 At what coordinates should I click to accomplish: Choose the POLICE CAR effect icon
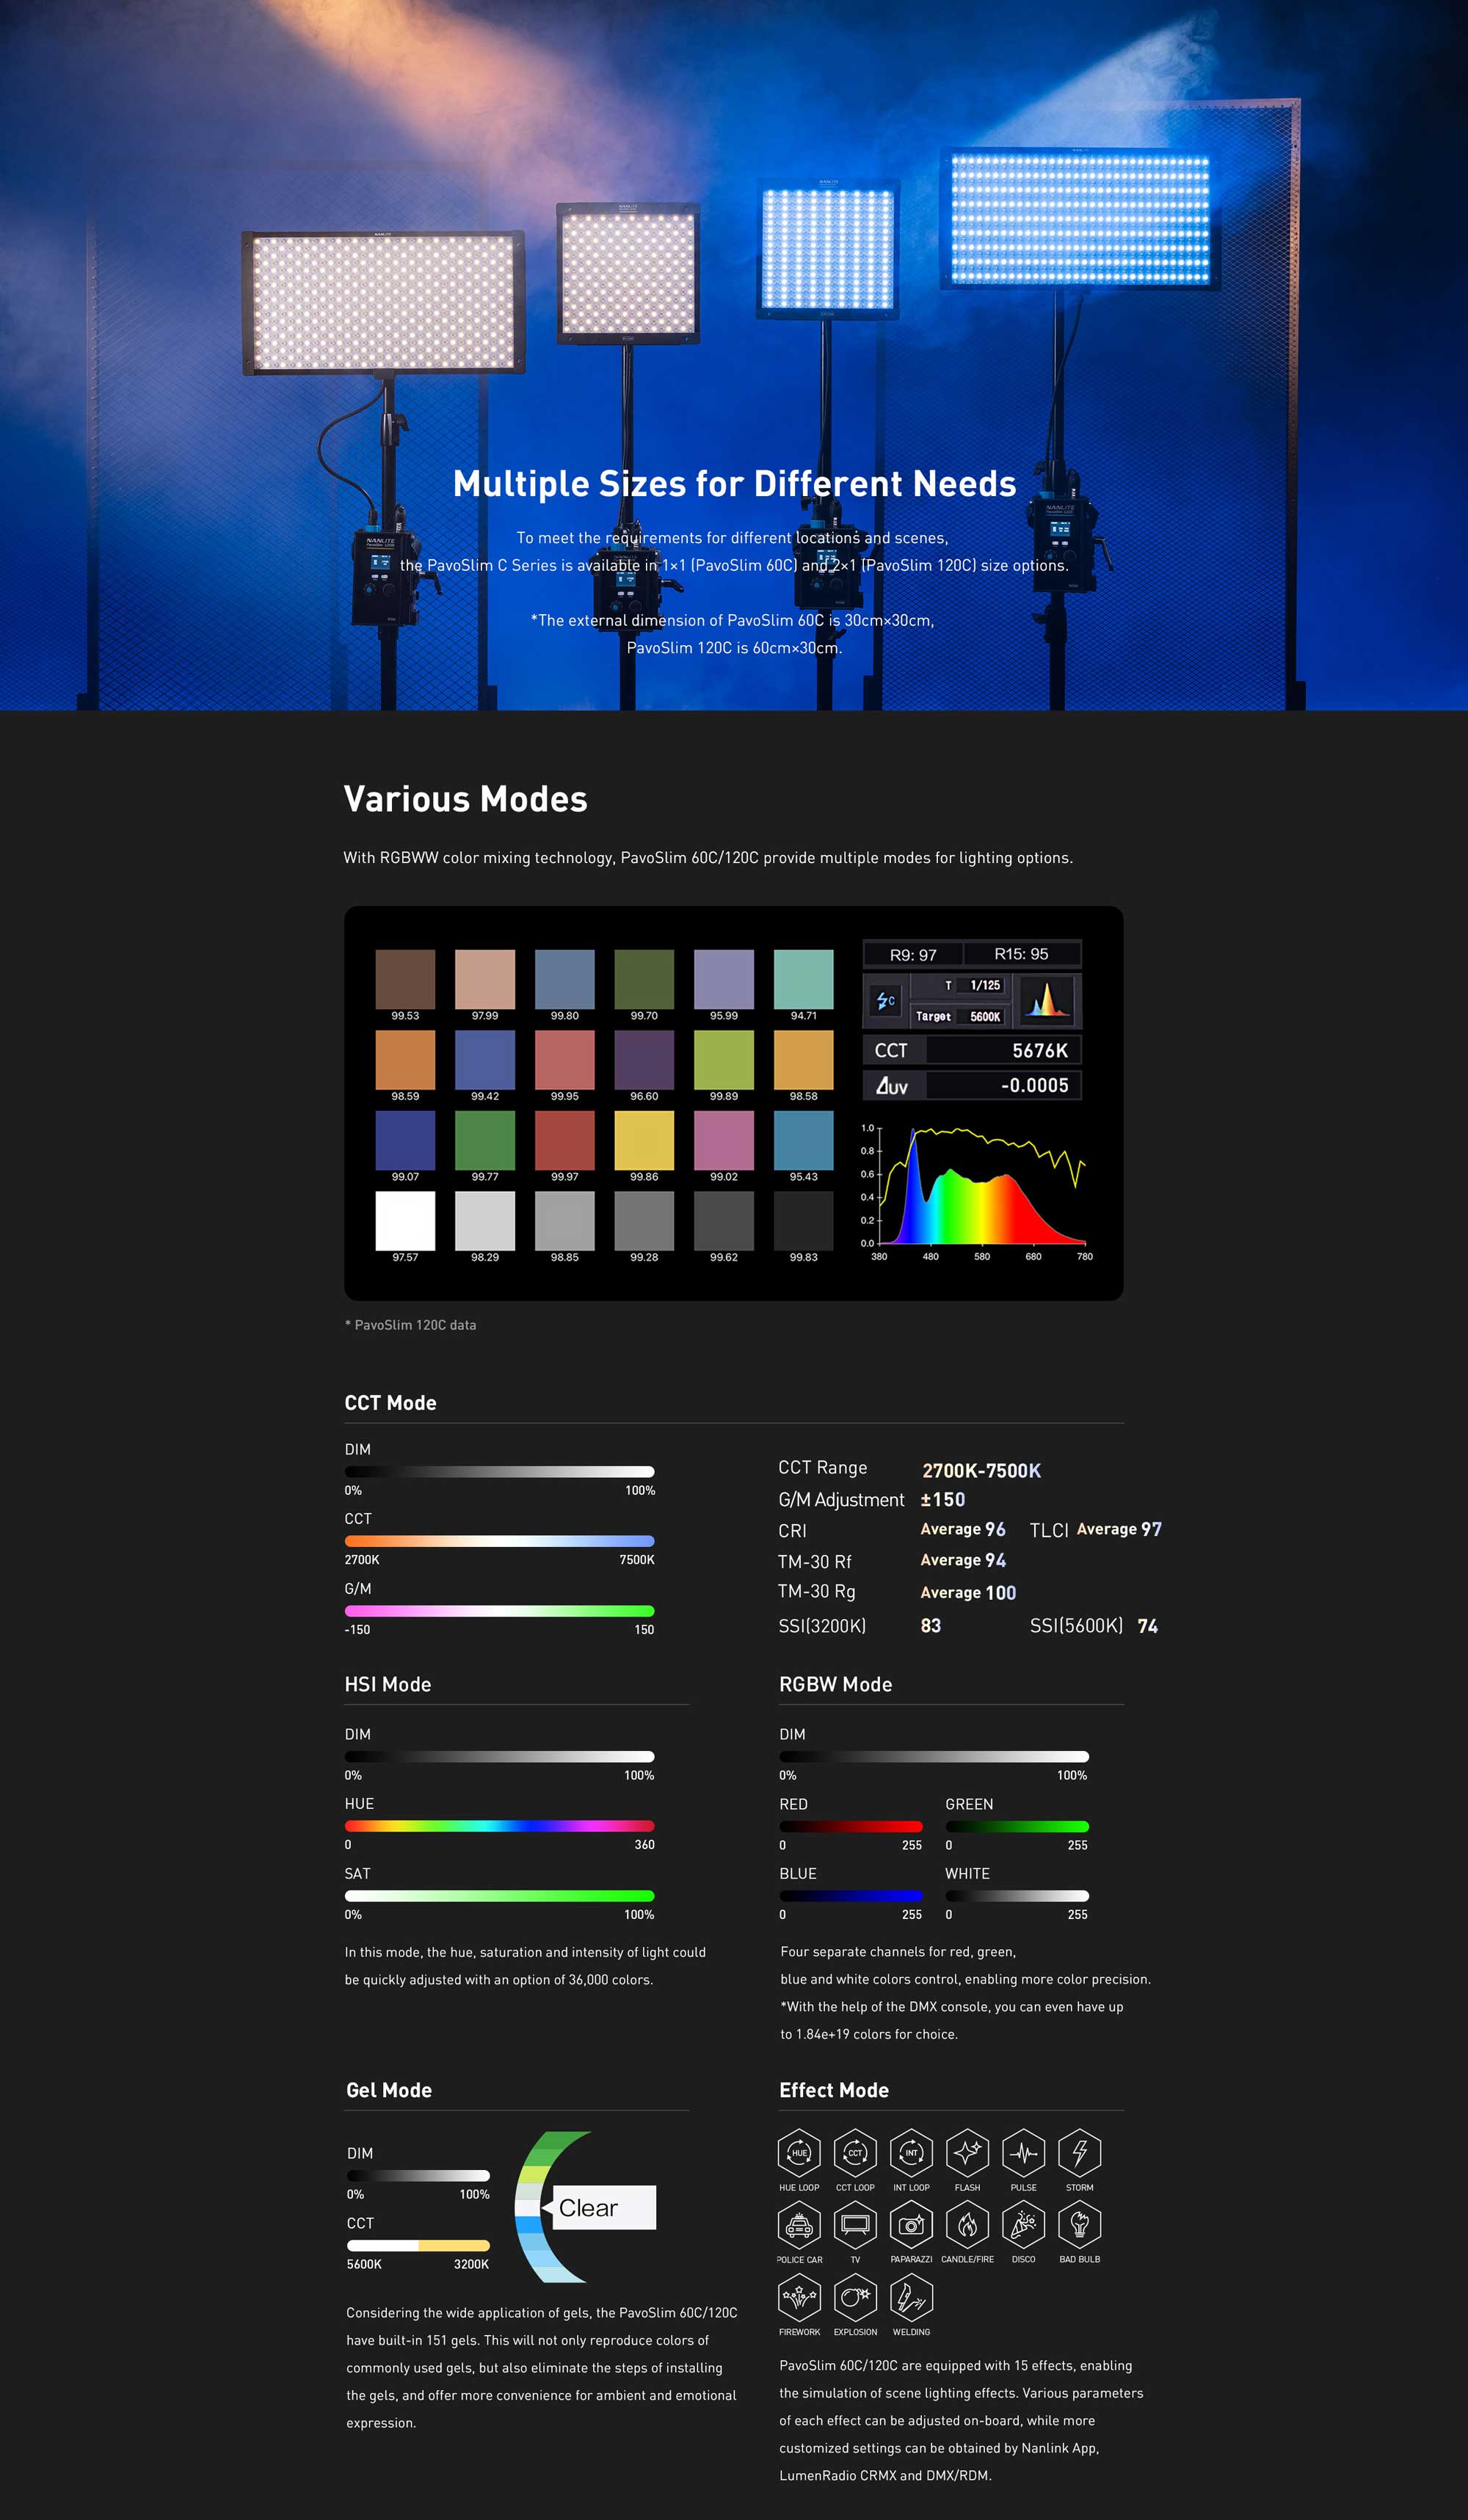[x=799, y=2225]
